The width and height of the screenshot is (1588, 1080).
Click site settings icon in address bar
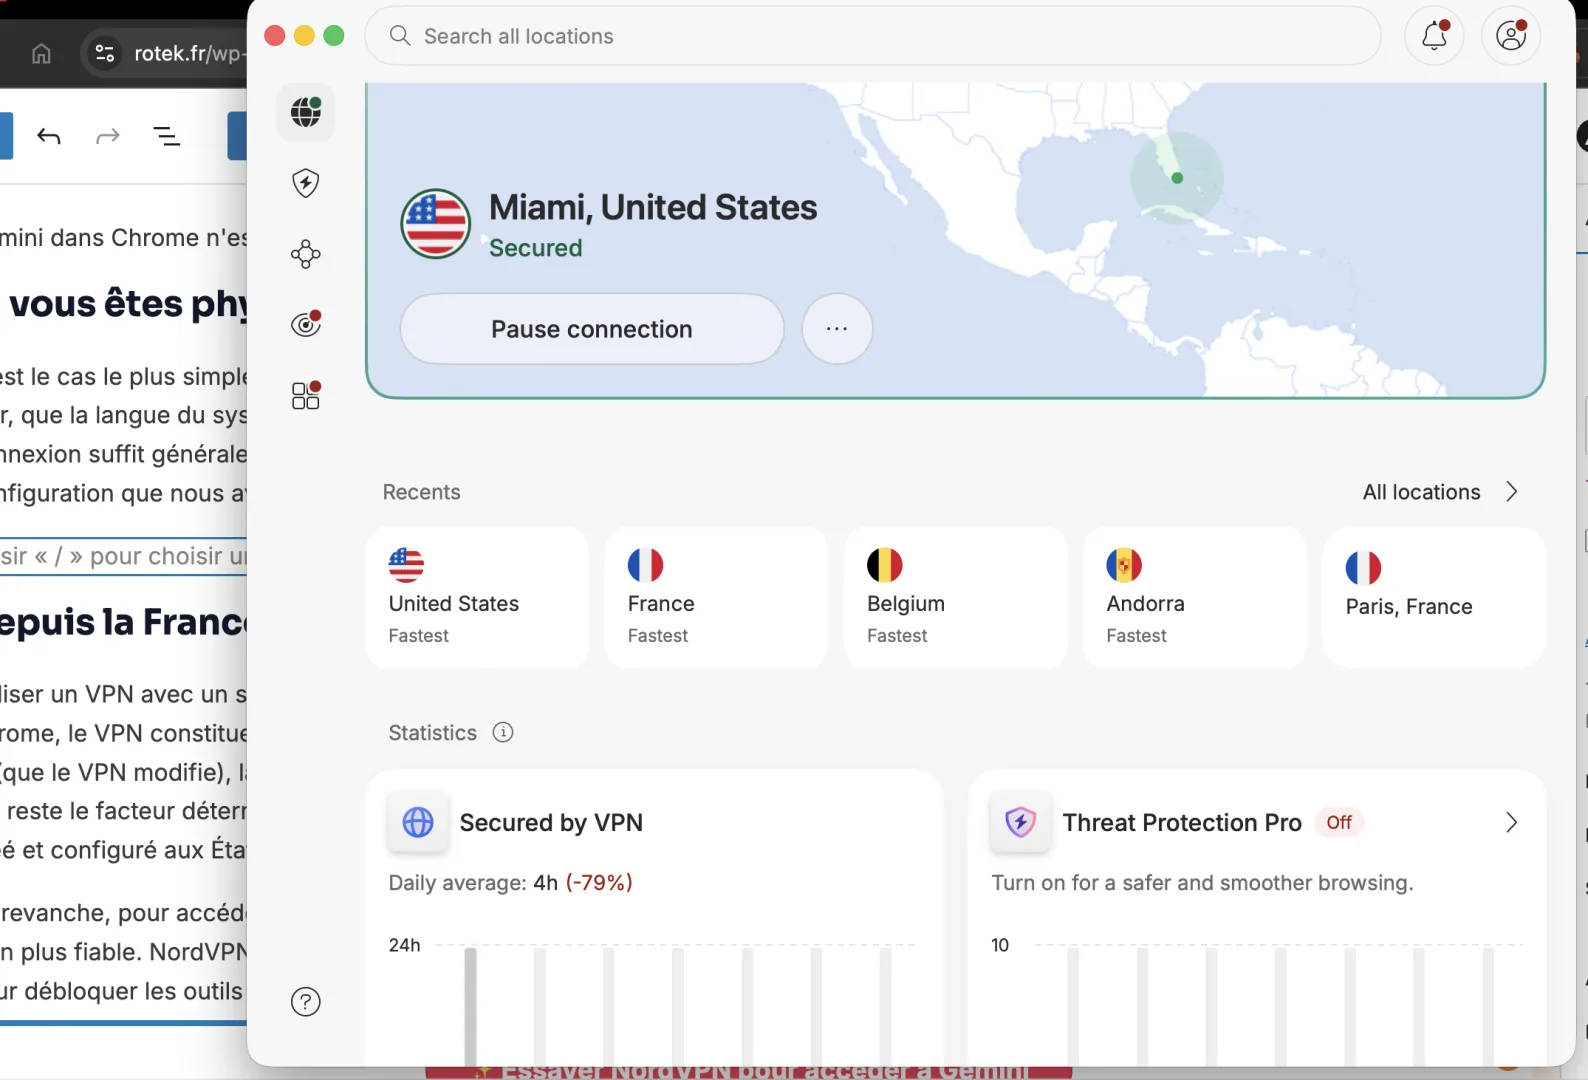tap(105, 53)
